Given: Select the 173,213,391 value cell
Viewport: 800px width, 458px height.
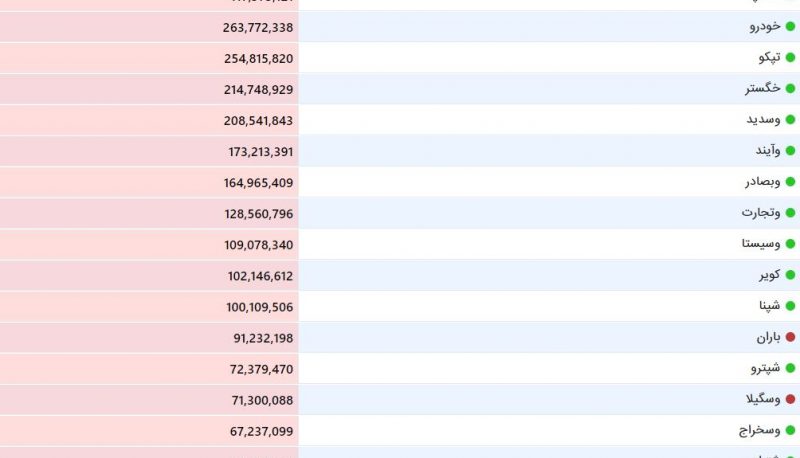Looking at the screenshot, I should (x=149, y=151).
